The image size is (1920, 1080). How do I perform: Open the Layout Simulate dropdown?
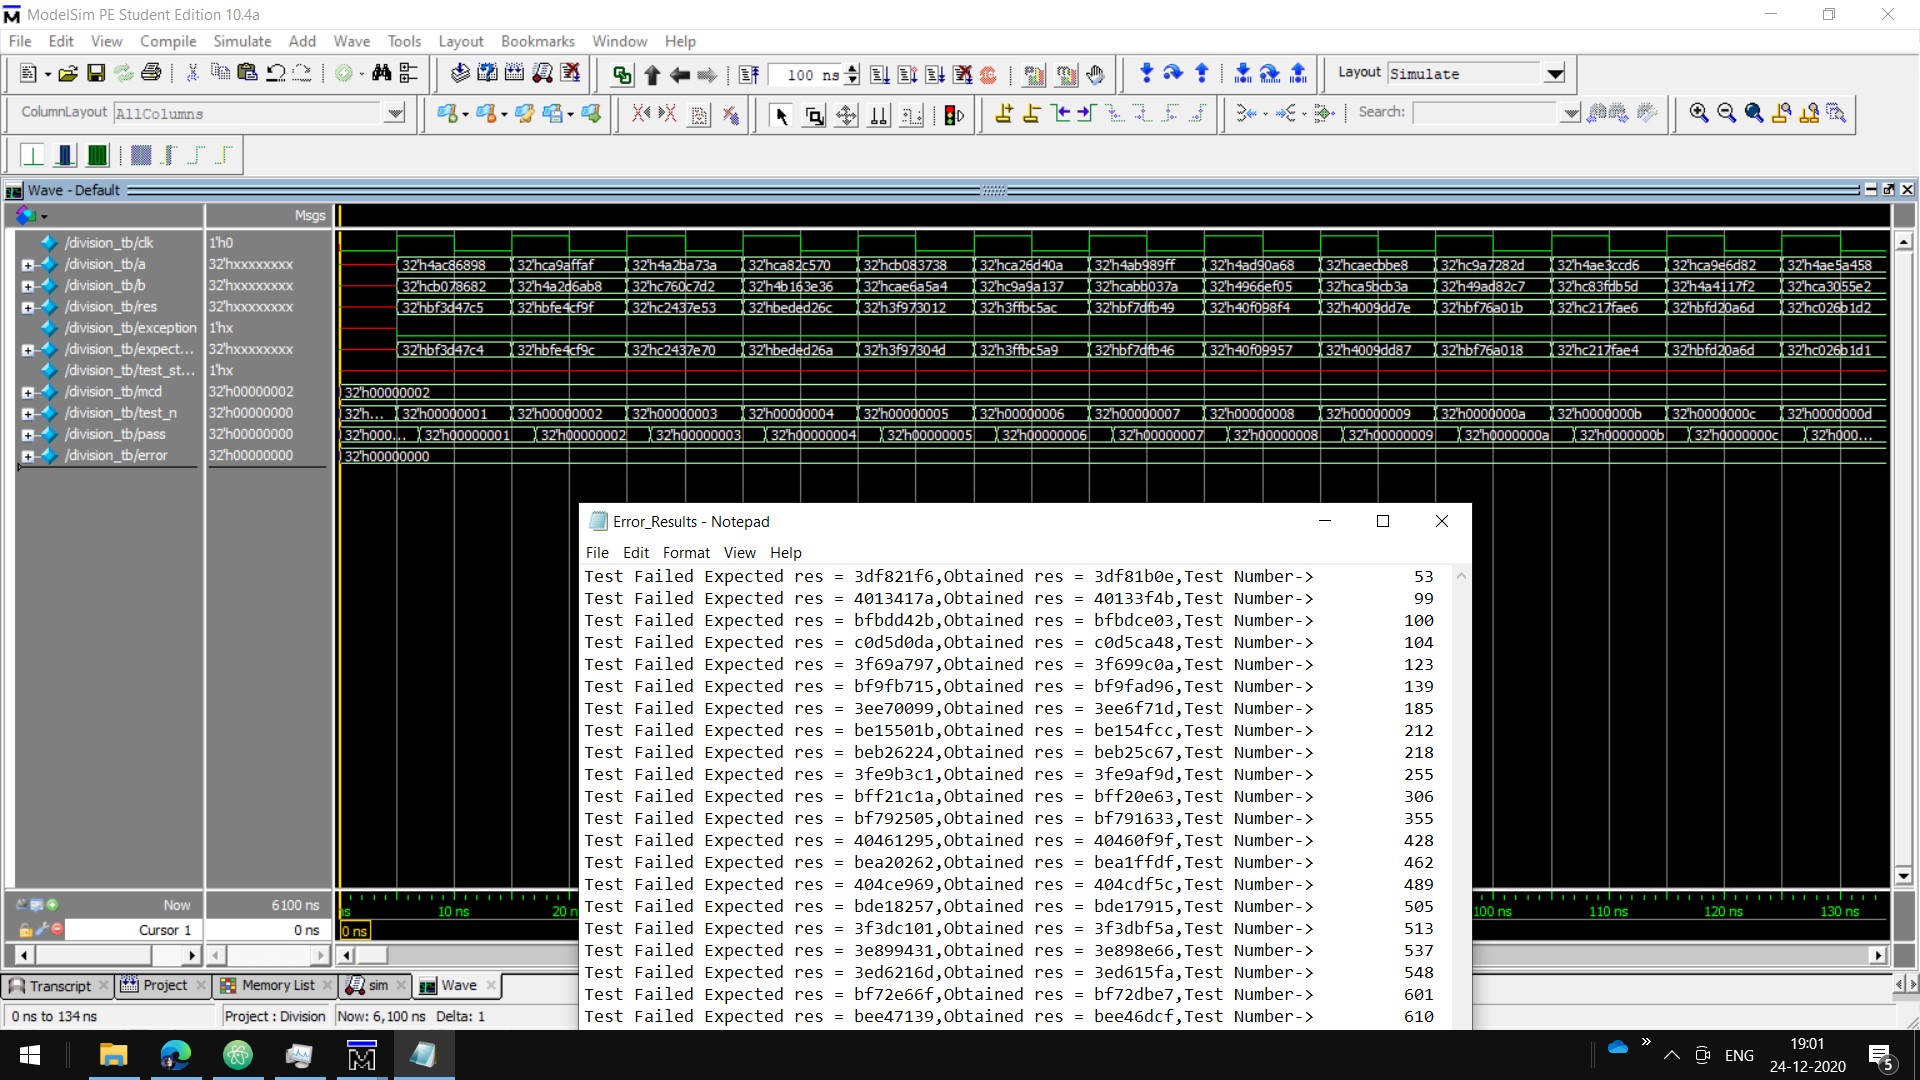pos(1554,74)
